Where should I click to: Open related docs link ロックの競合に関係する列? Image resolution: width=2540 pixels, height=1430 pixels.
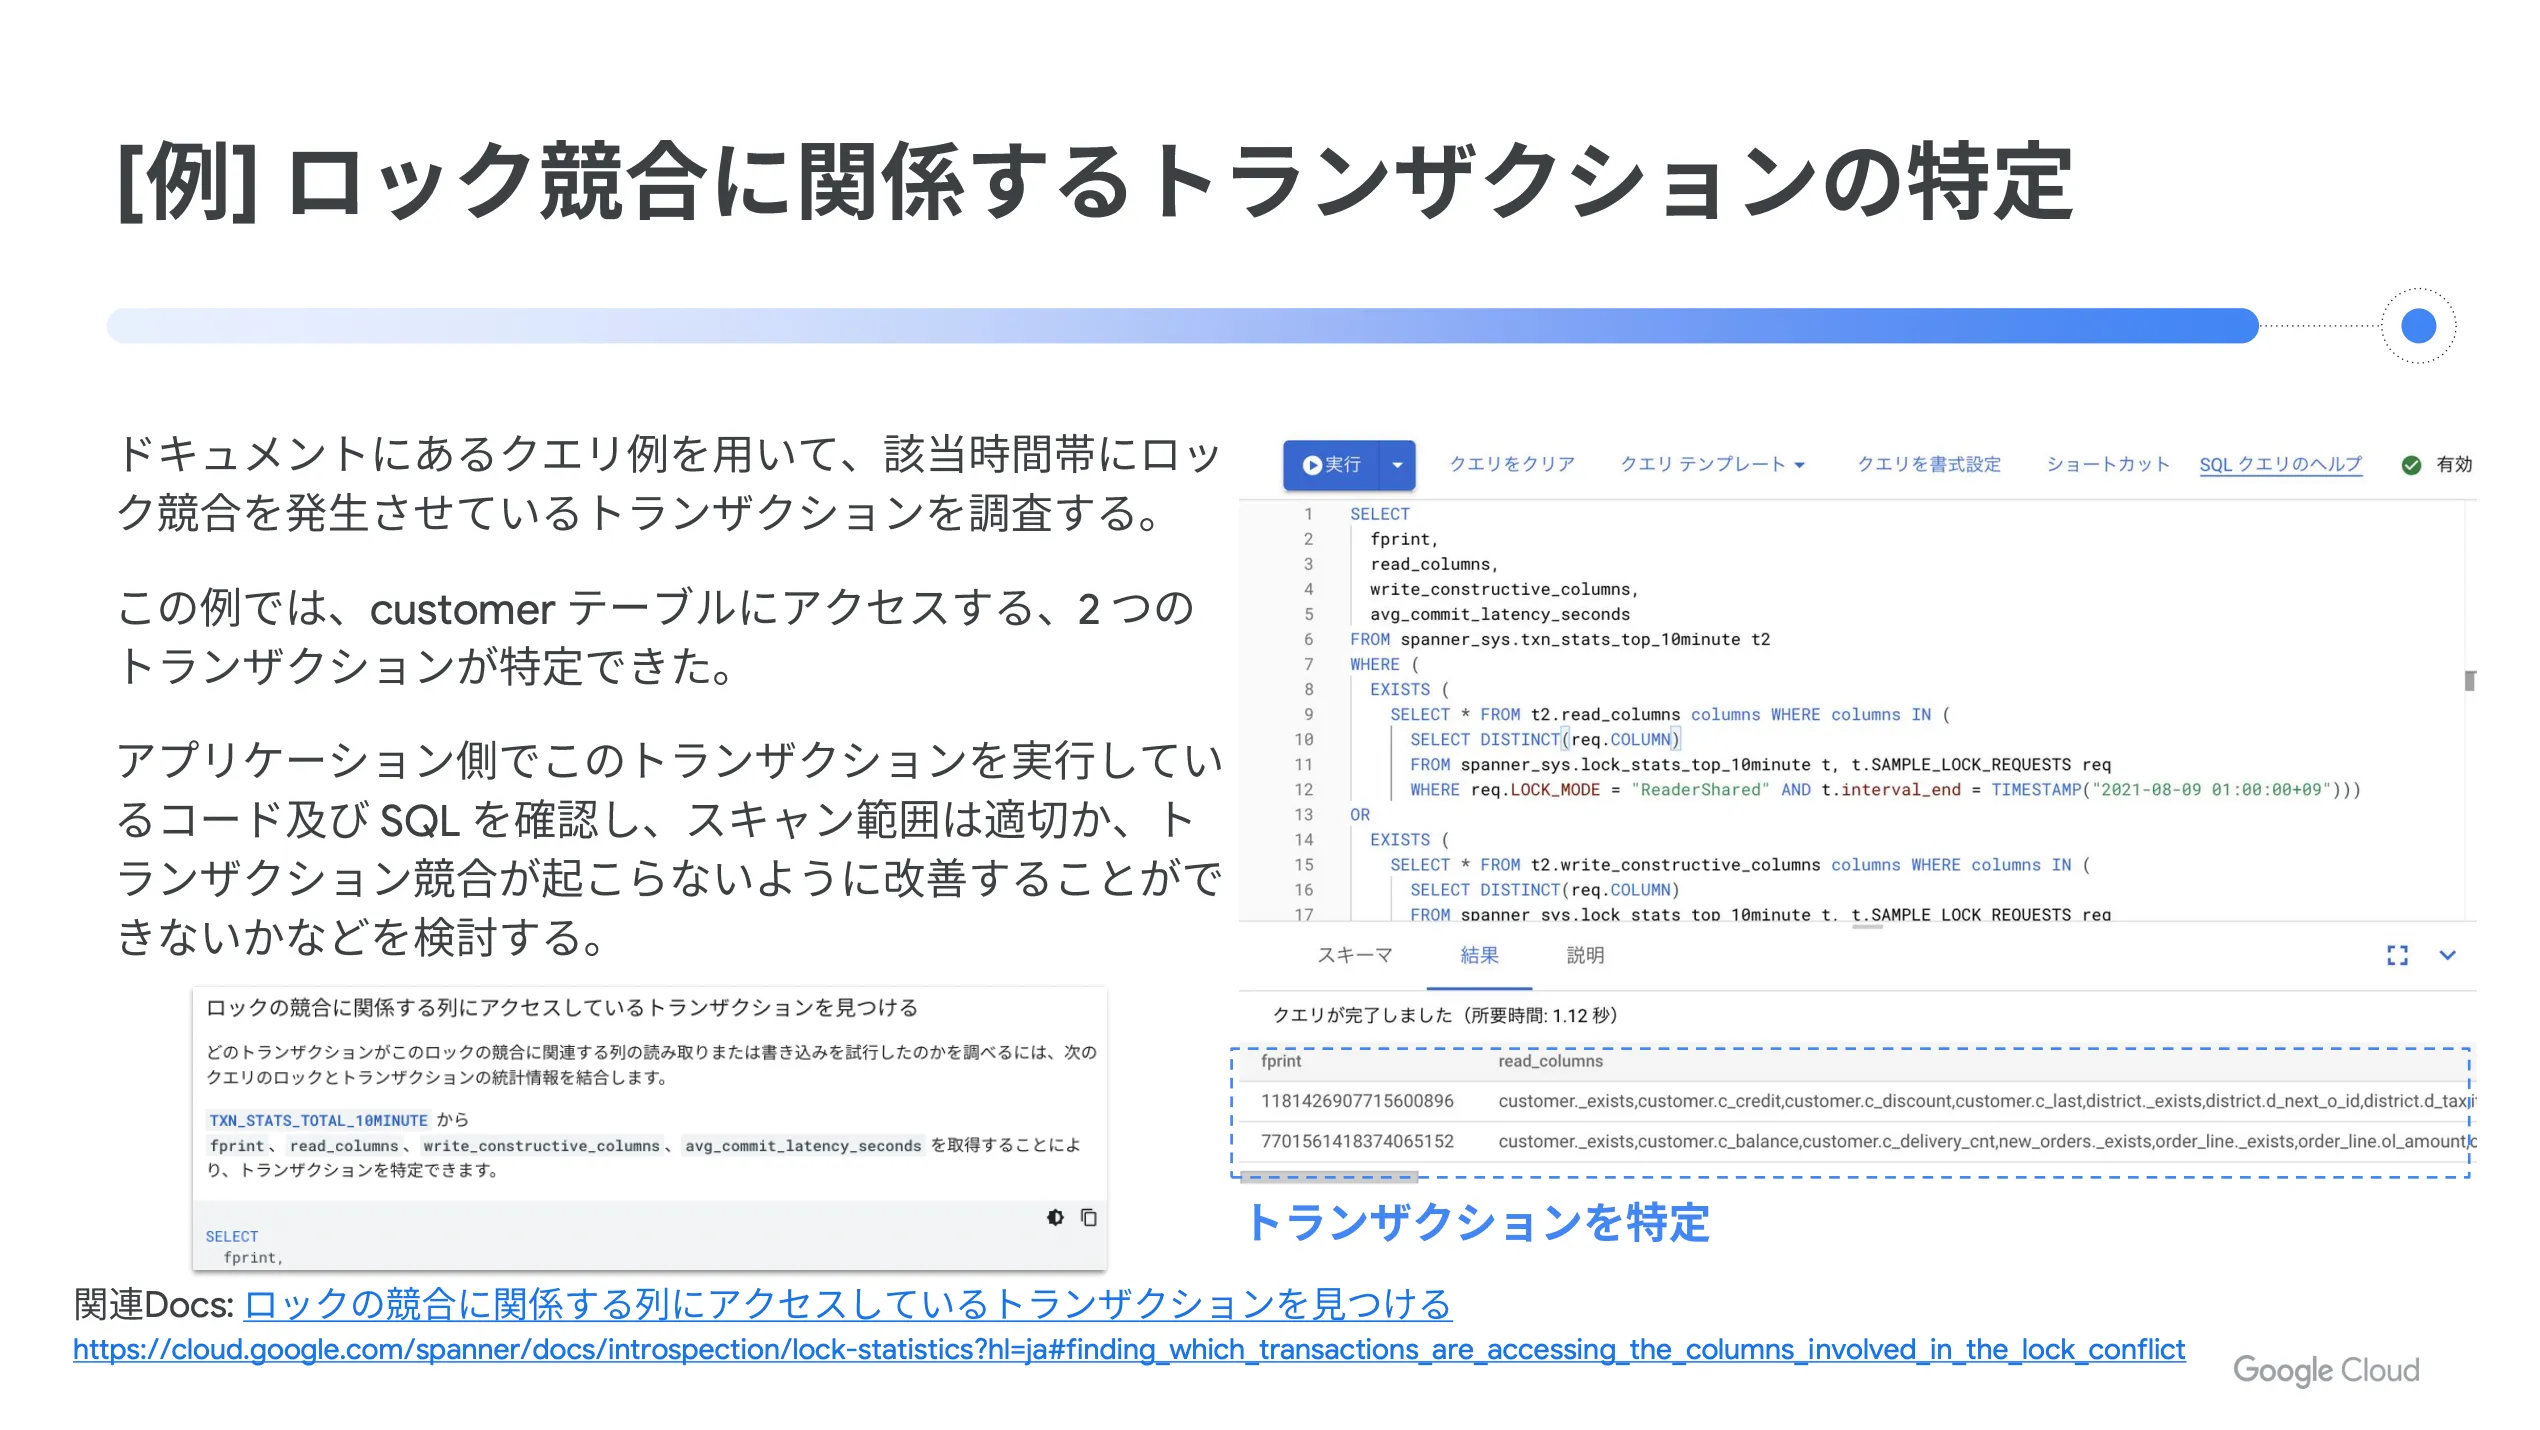848,1304
